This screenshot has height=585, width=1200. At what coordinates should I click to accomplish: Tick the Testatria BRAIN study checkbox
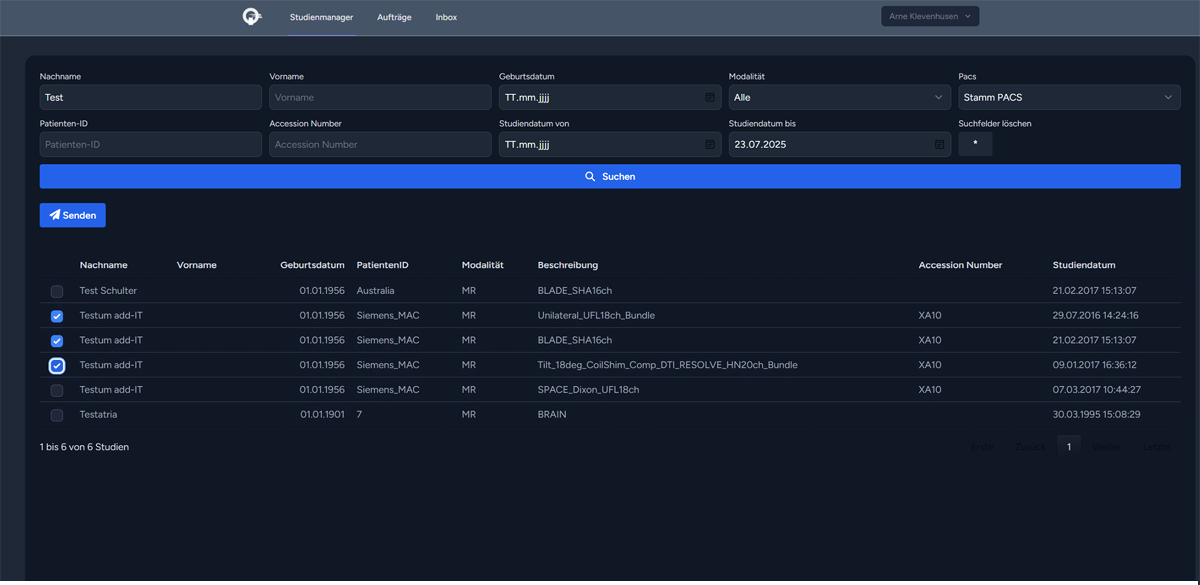coord(57,415)
